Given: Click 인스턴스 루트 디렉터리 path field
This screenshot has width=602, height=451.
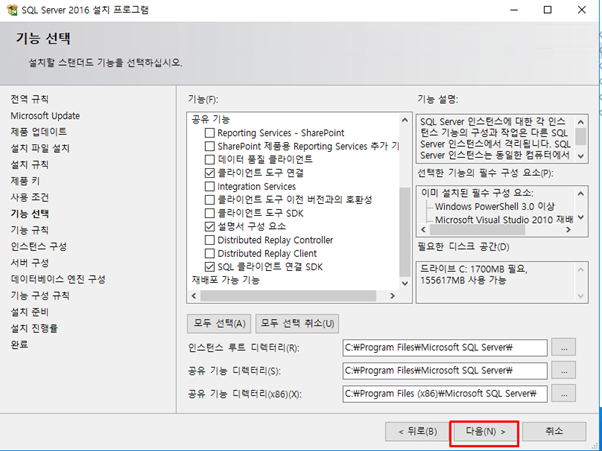Looking at the screenshot, I should [x=445, y=348].
